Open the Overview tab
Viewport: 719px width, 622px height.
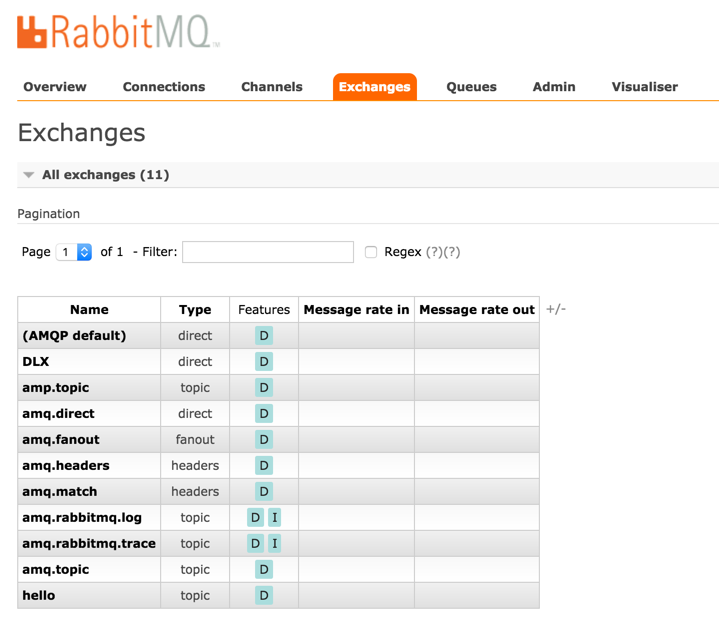point(55,87)
